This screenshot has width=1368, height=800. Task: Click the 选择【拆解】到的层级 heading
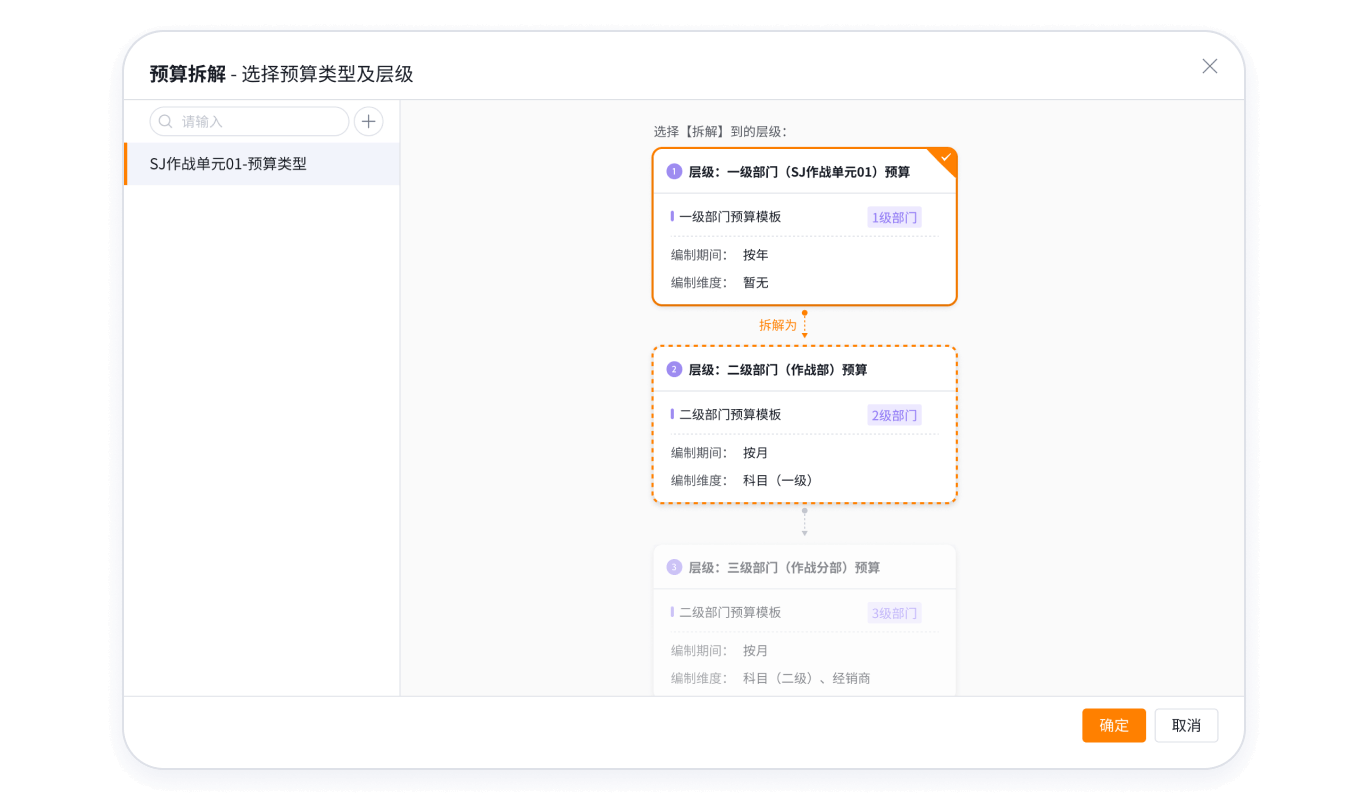(x=720, y=132)
